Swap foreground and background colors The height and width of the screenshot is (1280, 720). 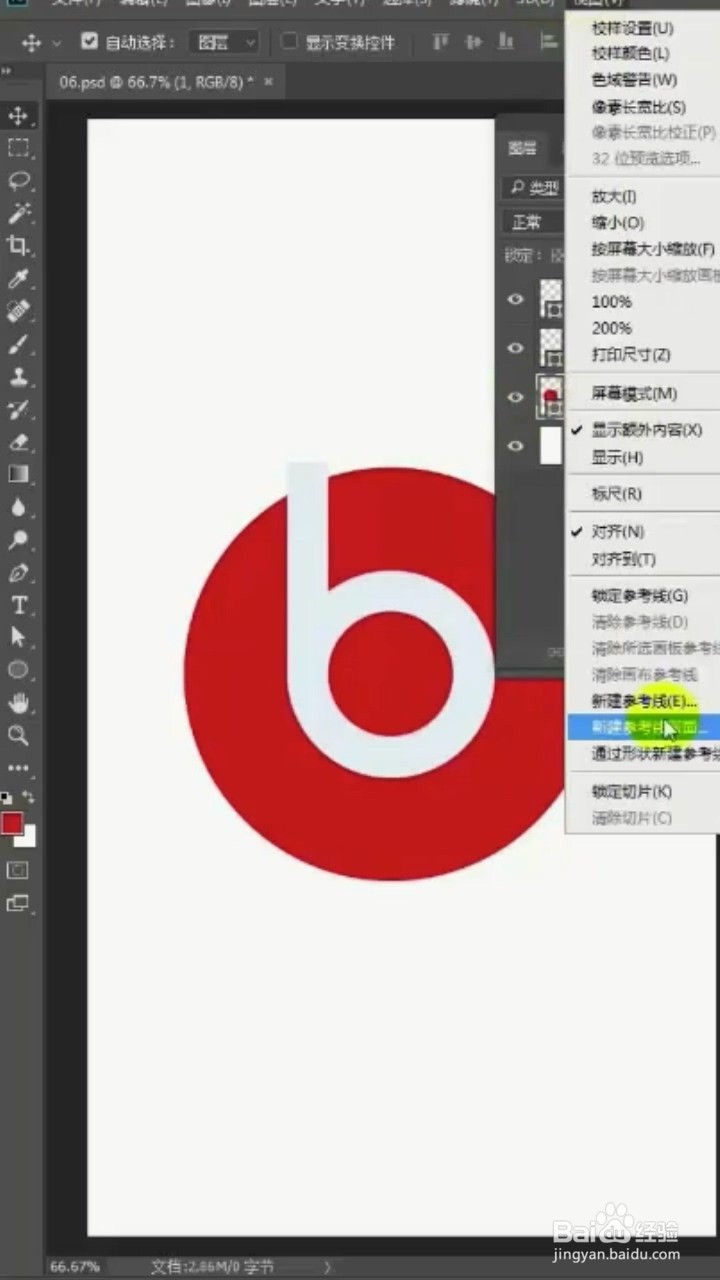(x=29, y=797)
